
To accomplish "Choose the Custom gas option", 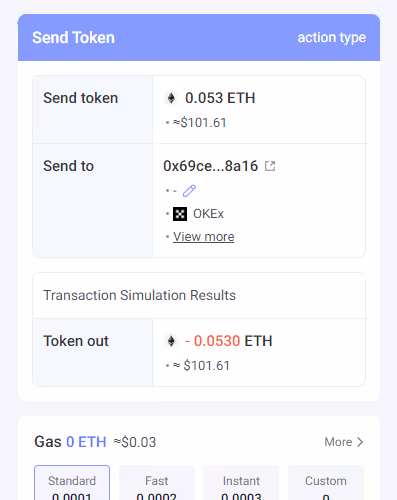I will coord(326,483).
